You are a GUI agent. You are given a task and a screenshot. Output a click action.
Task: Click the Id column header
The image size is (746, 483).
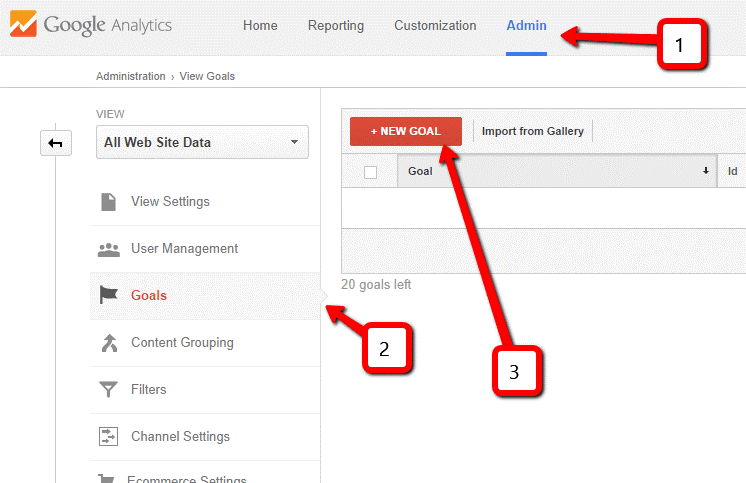pos(733,171)
